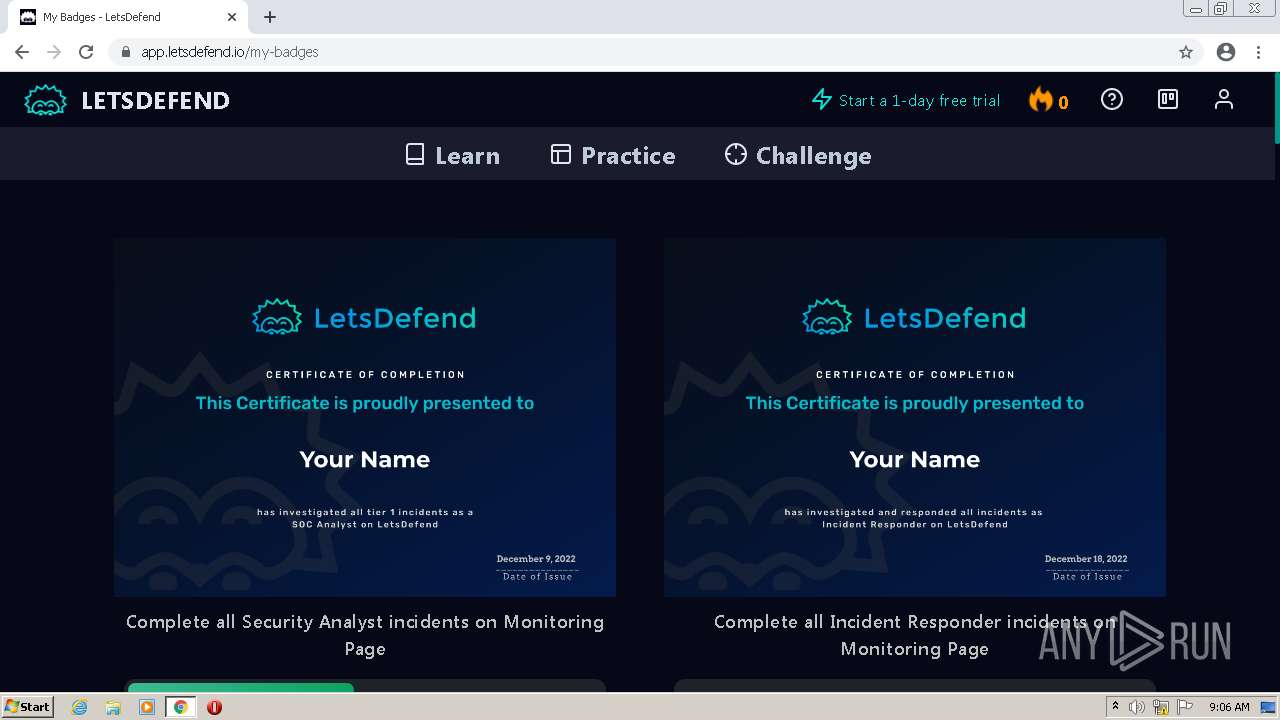Launch Internet Explorer from the taskbar
The width and height of the screenshot is (1280, 720).
[x=80, y=707]
